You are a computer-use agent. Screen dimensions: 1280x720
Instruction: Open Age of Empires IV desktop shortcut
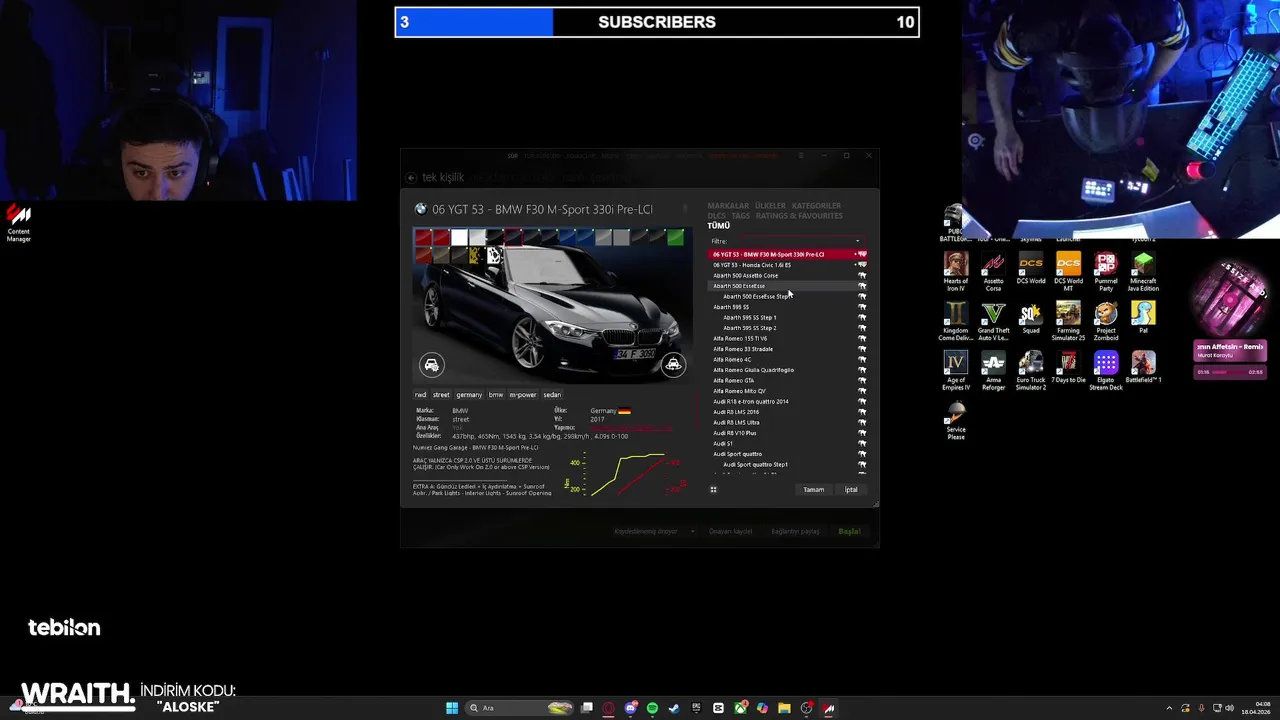click(956, 371)
